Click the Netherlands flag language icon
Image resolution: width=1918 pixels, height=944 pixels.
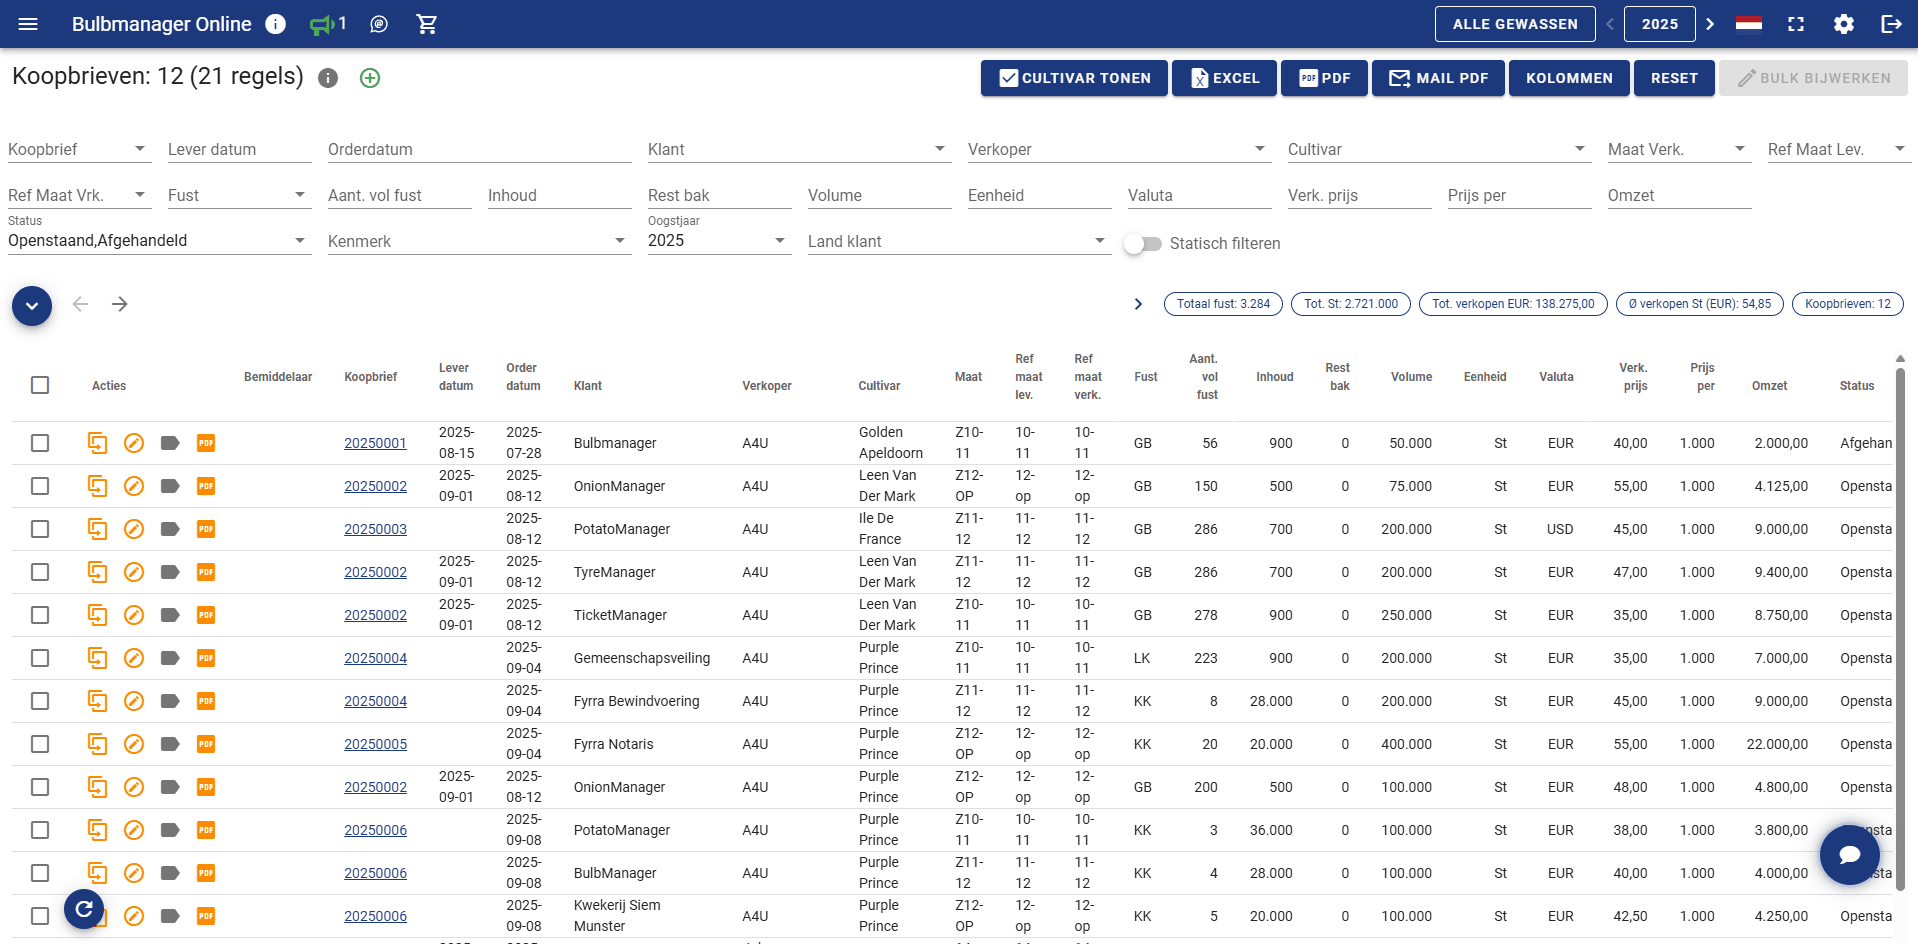pos(1748,24)
